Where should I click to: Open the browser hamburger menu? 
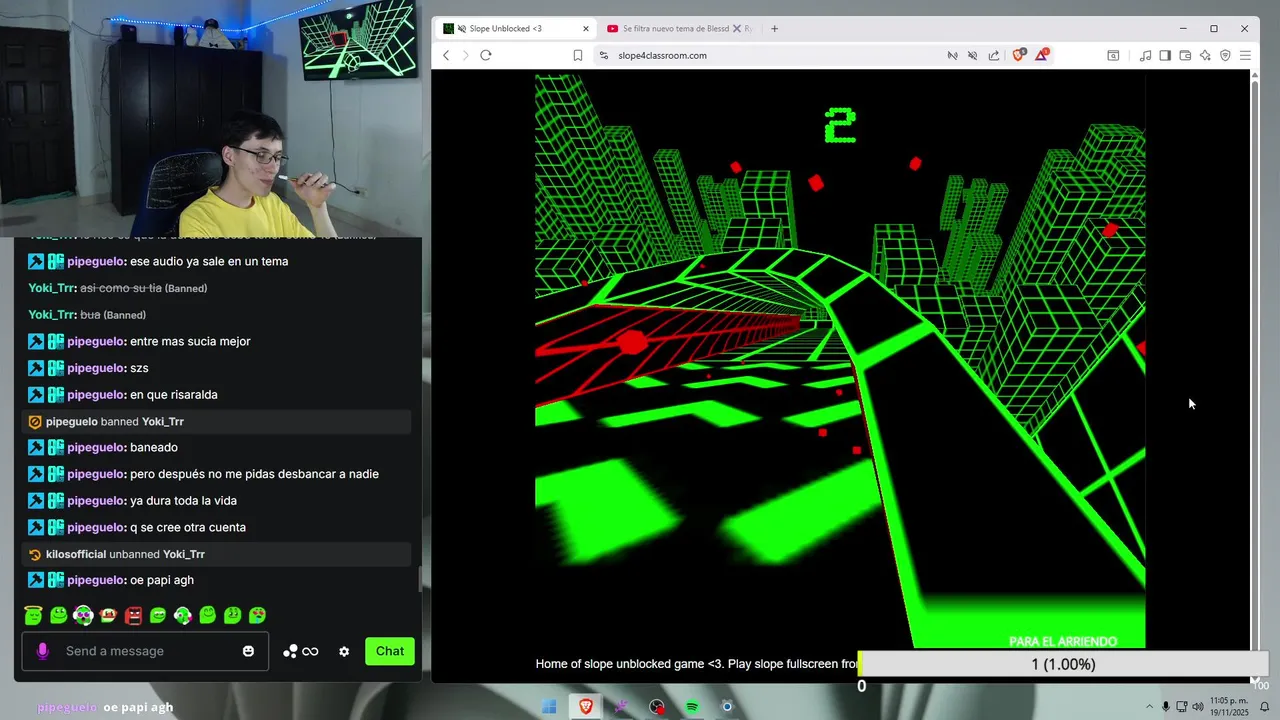pos(1245,55)
